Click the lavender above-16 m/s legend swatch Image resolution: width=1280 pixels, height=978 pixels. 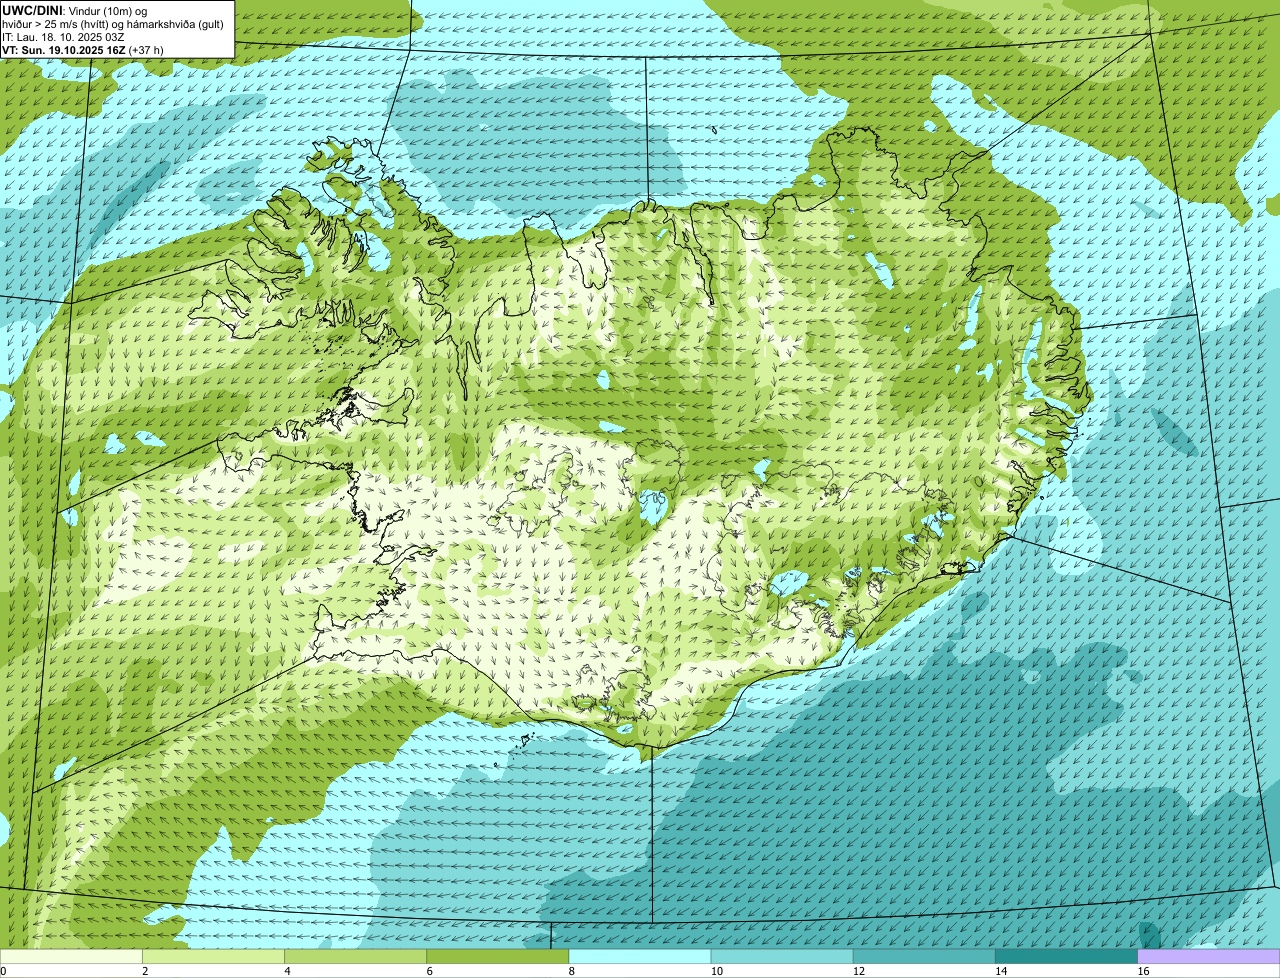[1209, 957]
